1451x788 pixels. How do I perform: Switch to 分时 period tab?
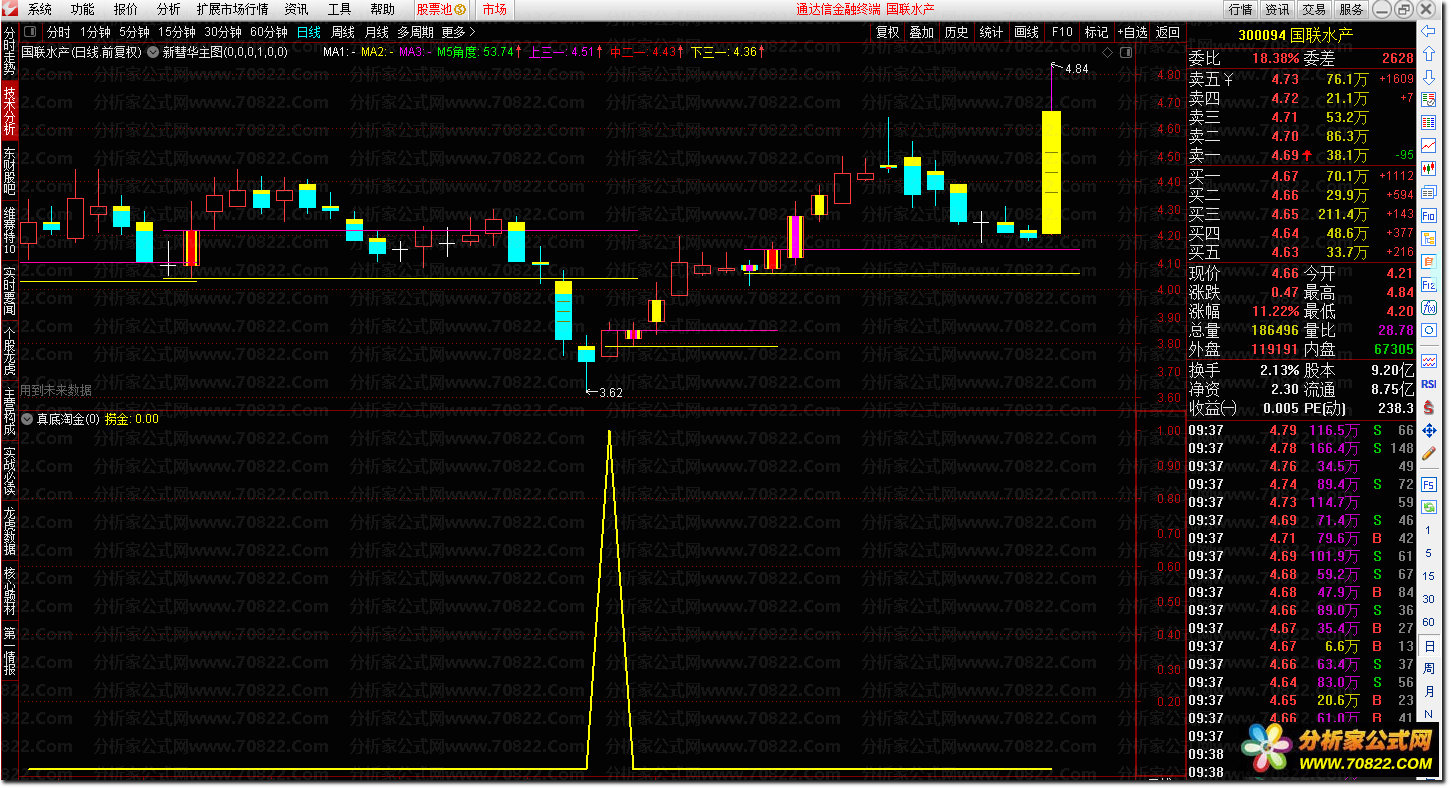59,32
